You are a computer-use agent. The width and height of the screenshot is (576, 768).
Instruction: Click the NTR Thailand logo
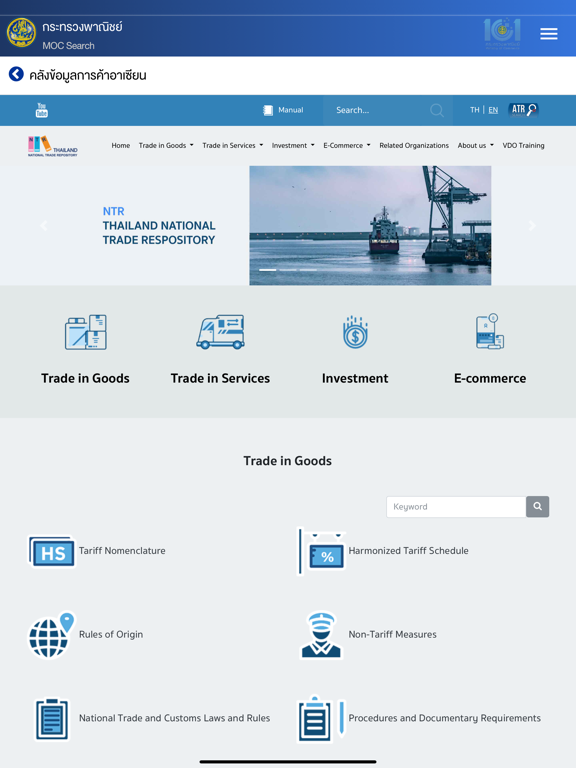tap(52, 146)
